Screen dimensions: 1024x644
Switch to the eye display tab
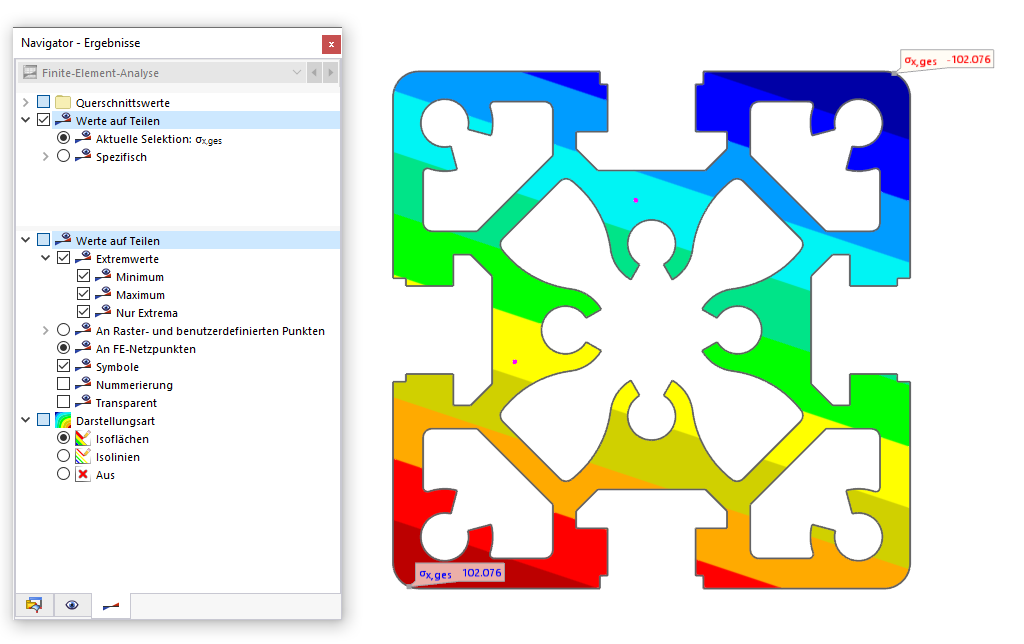[72, 605]
